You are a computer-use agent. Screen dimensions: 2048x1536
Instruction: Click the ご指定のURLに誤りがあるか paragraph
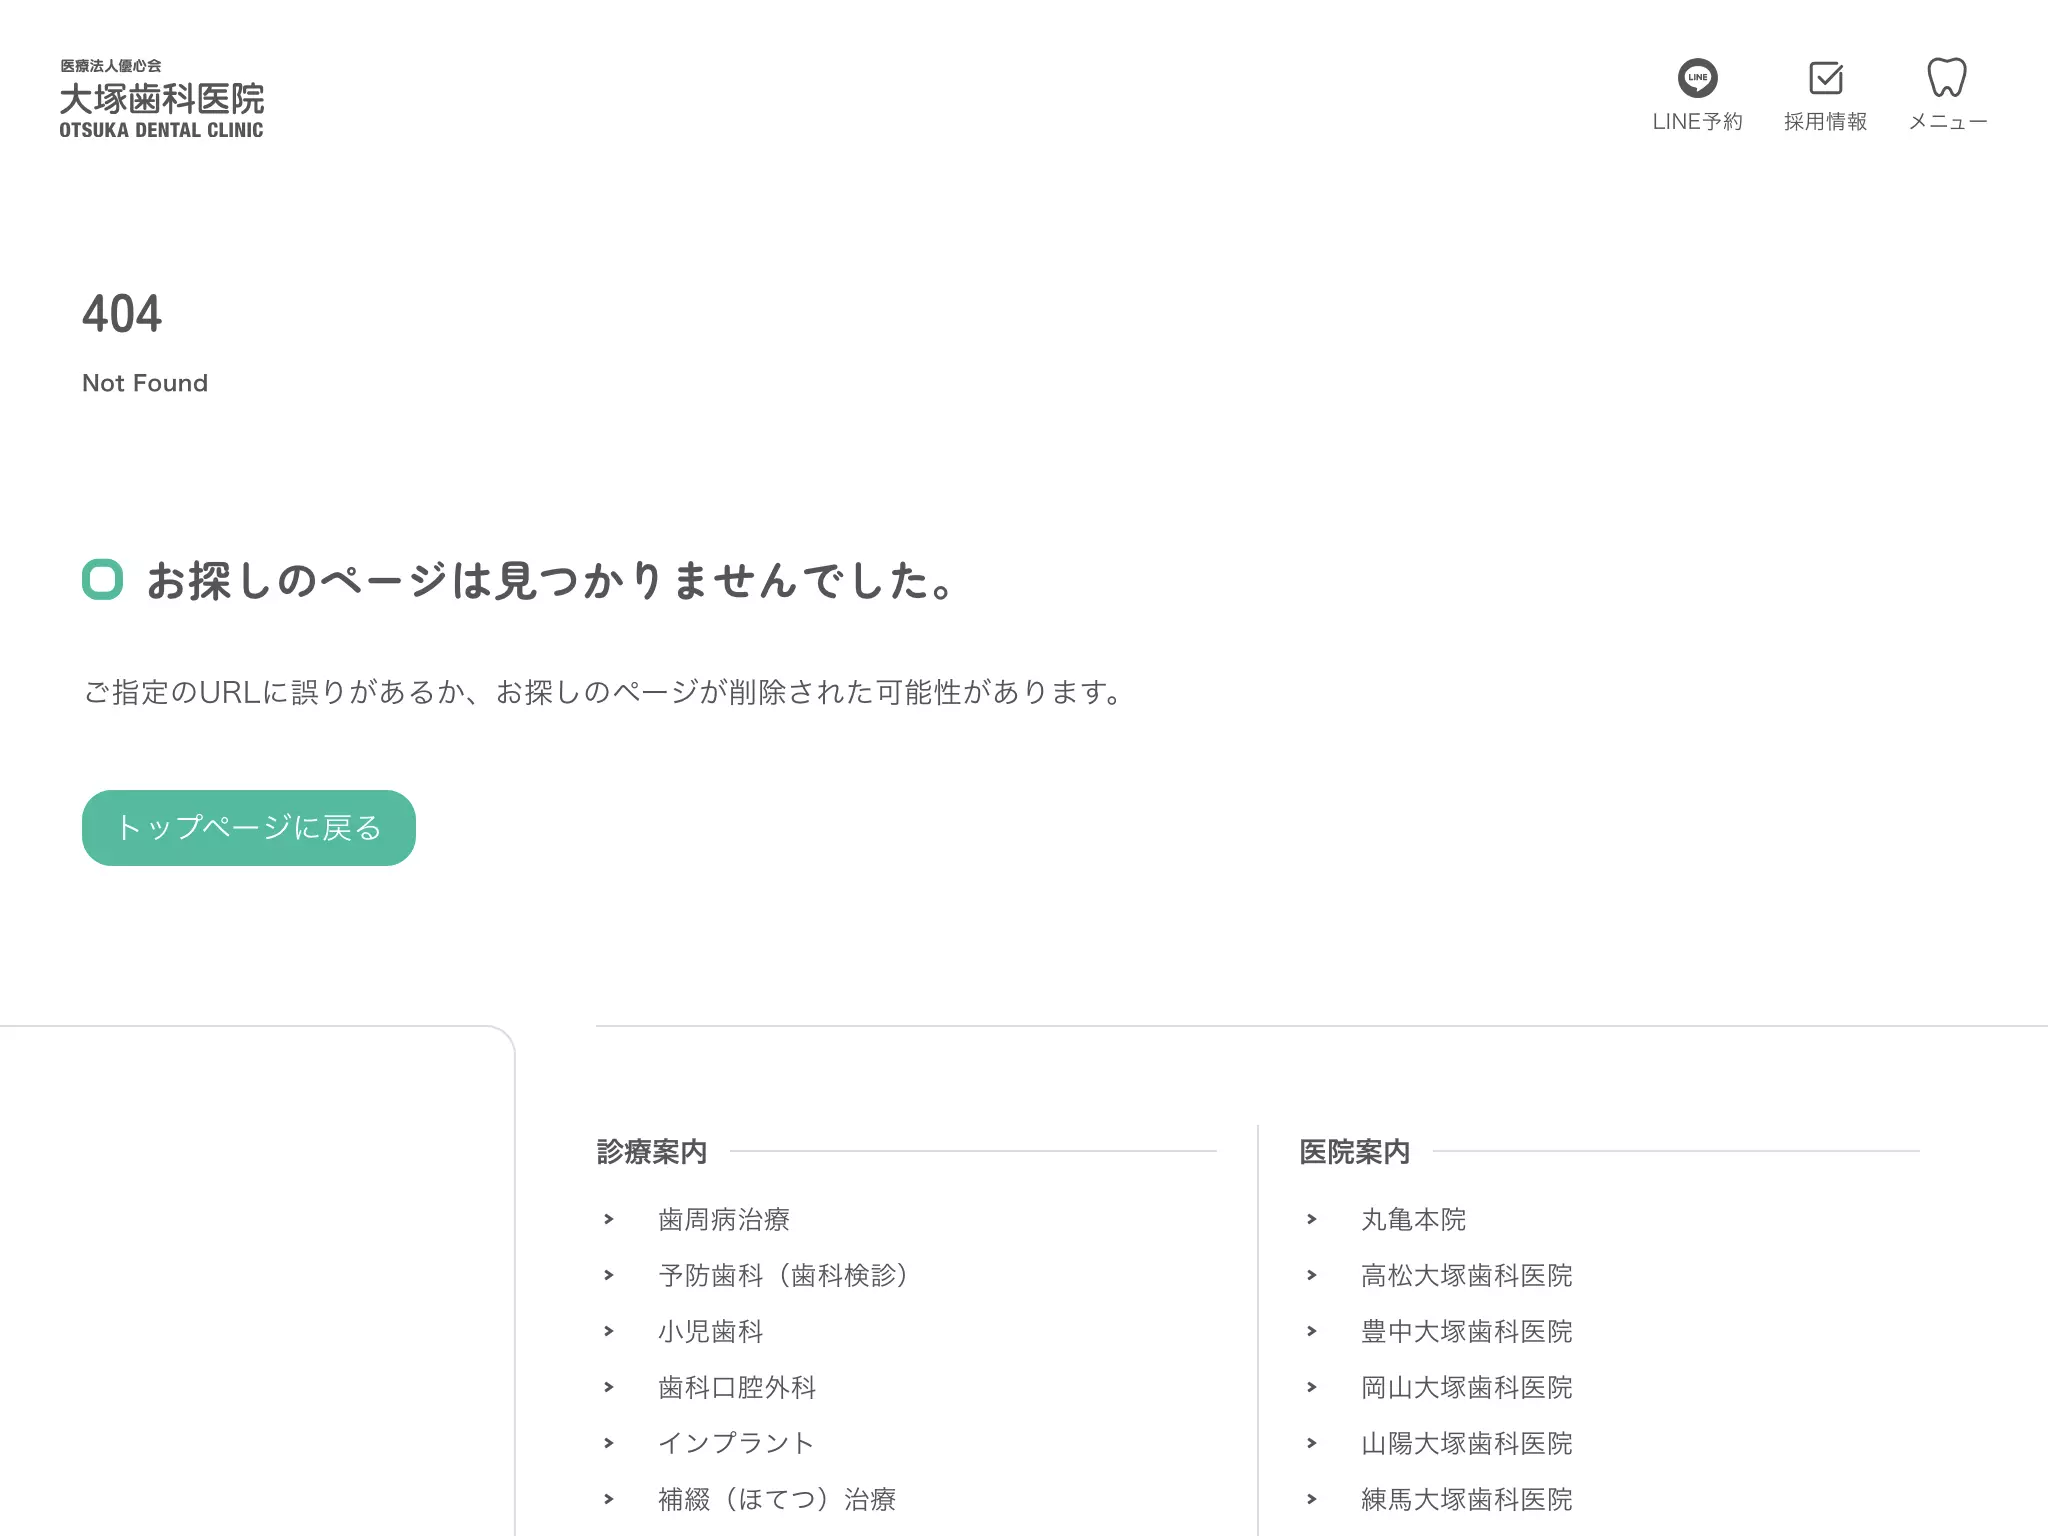(606, 692)
